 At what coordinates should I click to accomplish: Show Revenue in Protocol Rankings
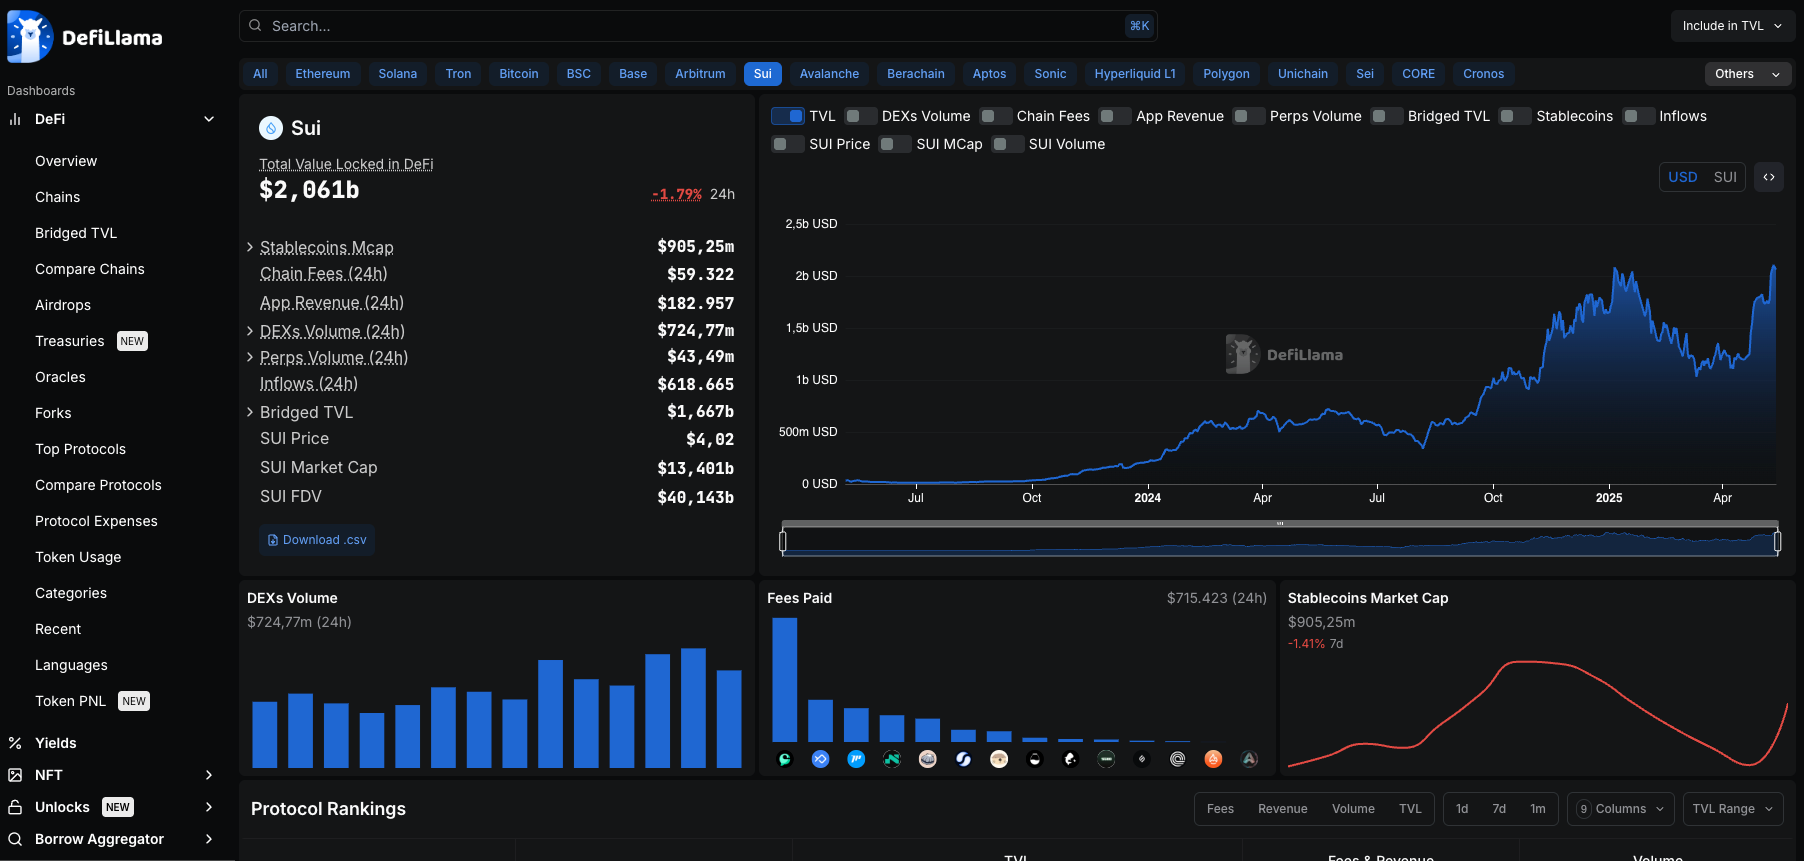coord(1283,809)
